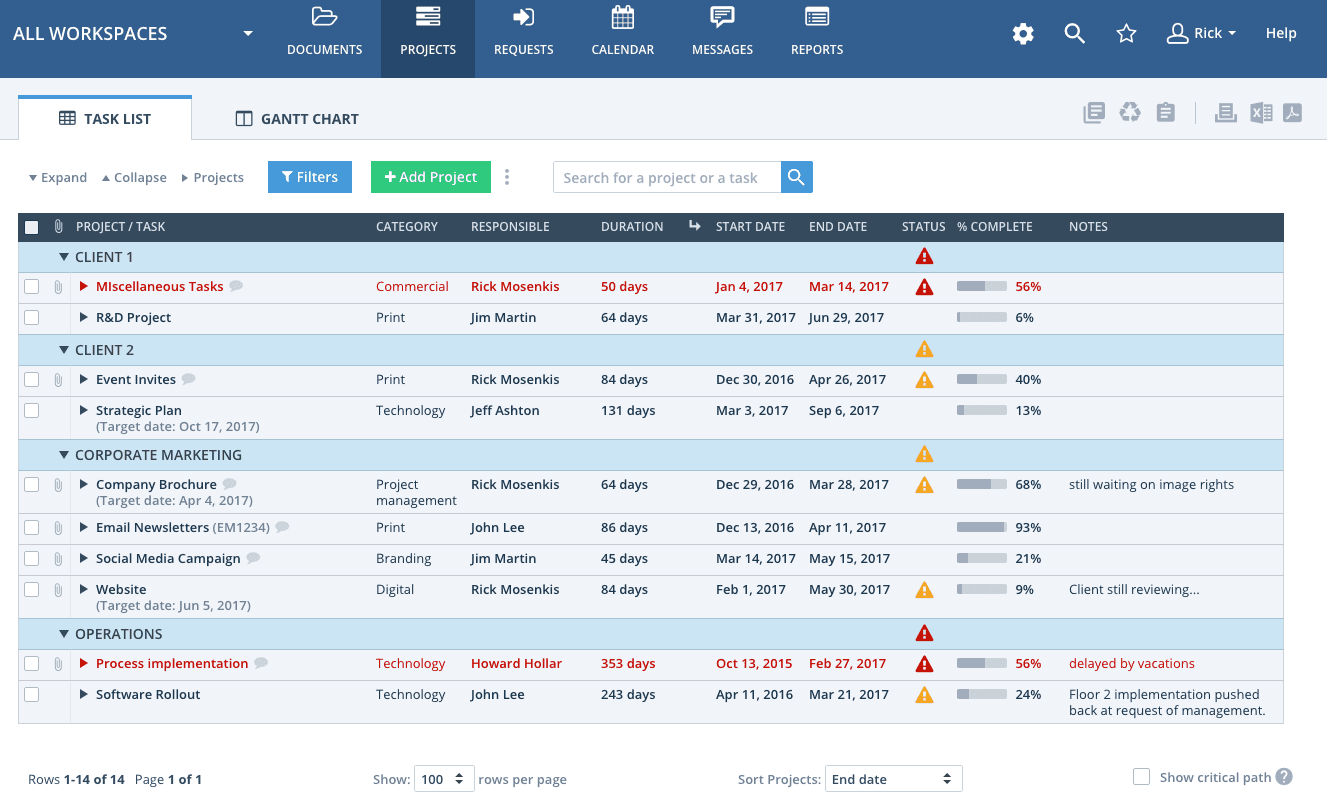Check the R&D Project row checkbox
This screenshot has width=1327, height=793.
[32, 318]
